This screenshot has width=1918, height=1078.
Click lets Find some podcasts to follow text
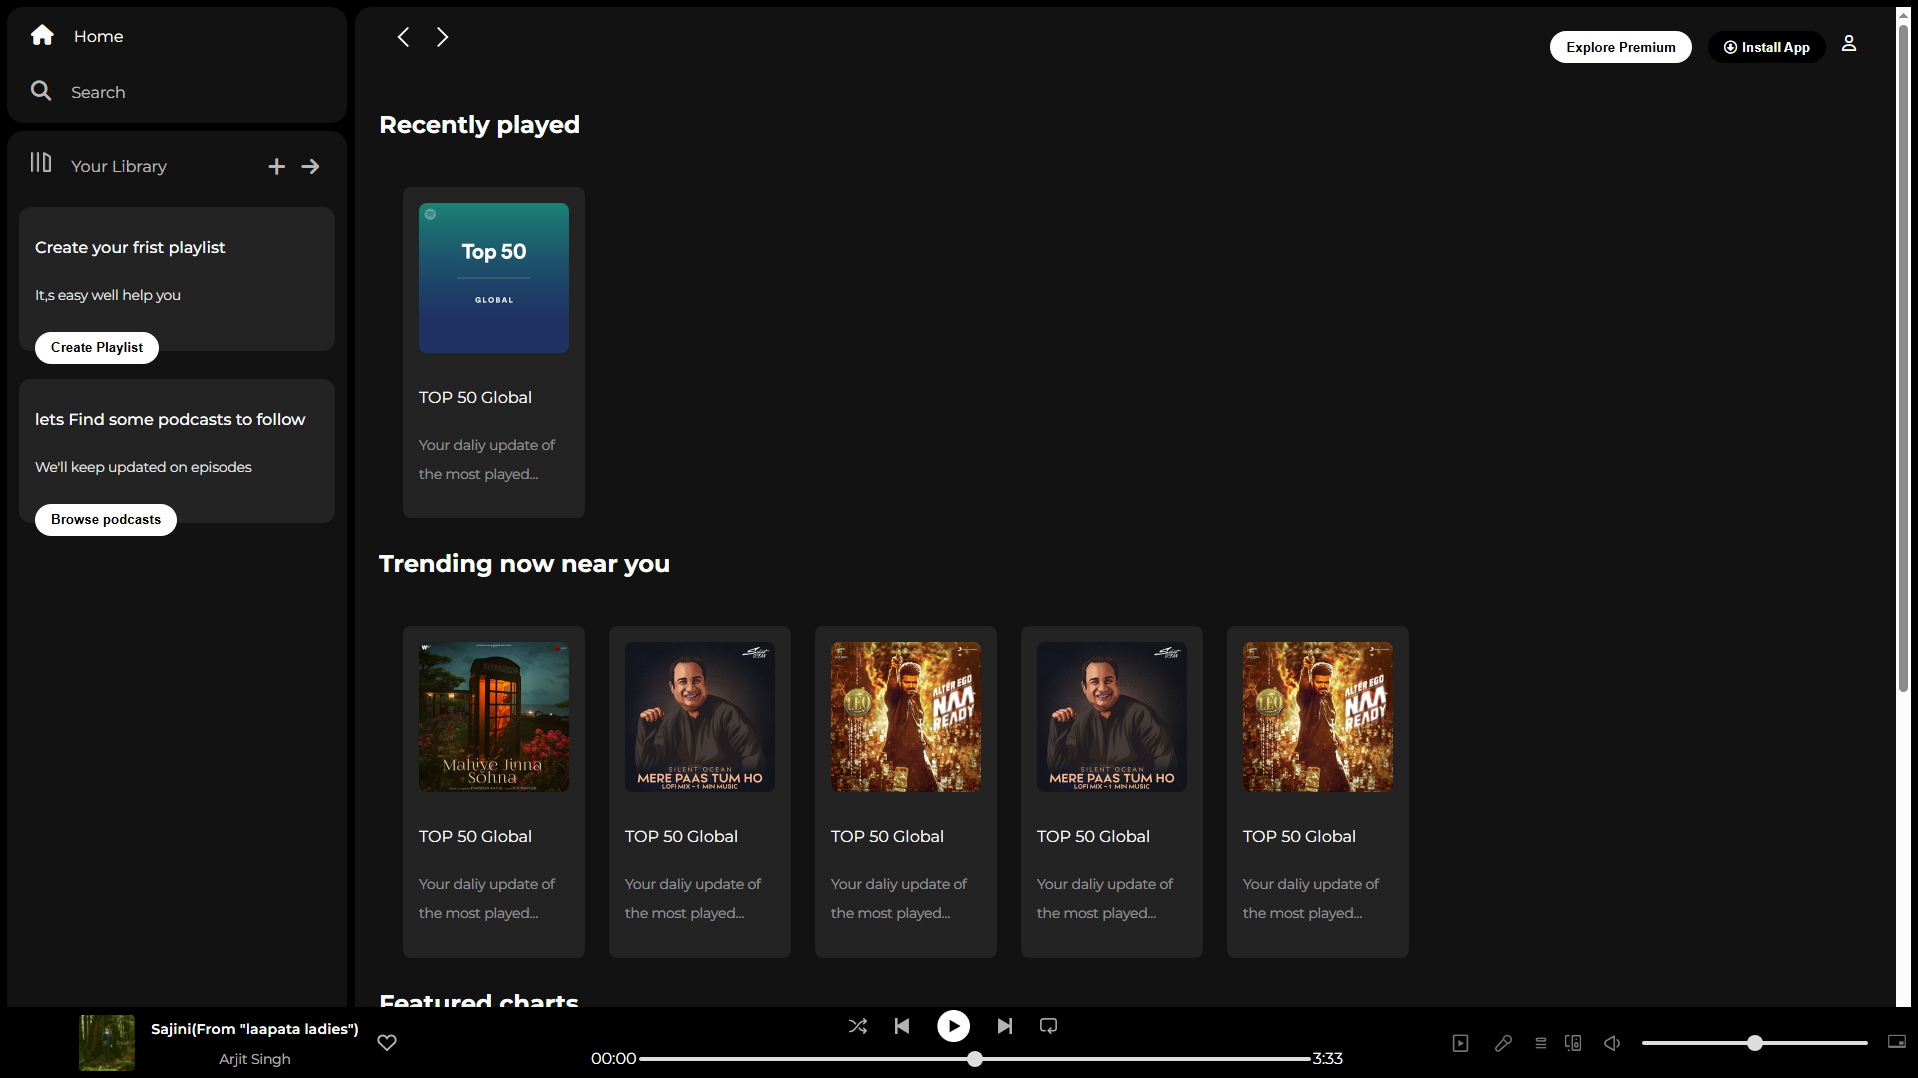pyautogui.click(x=170, y=419)
